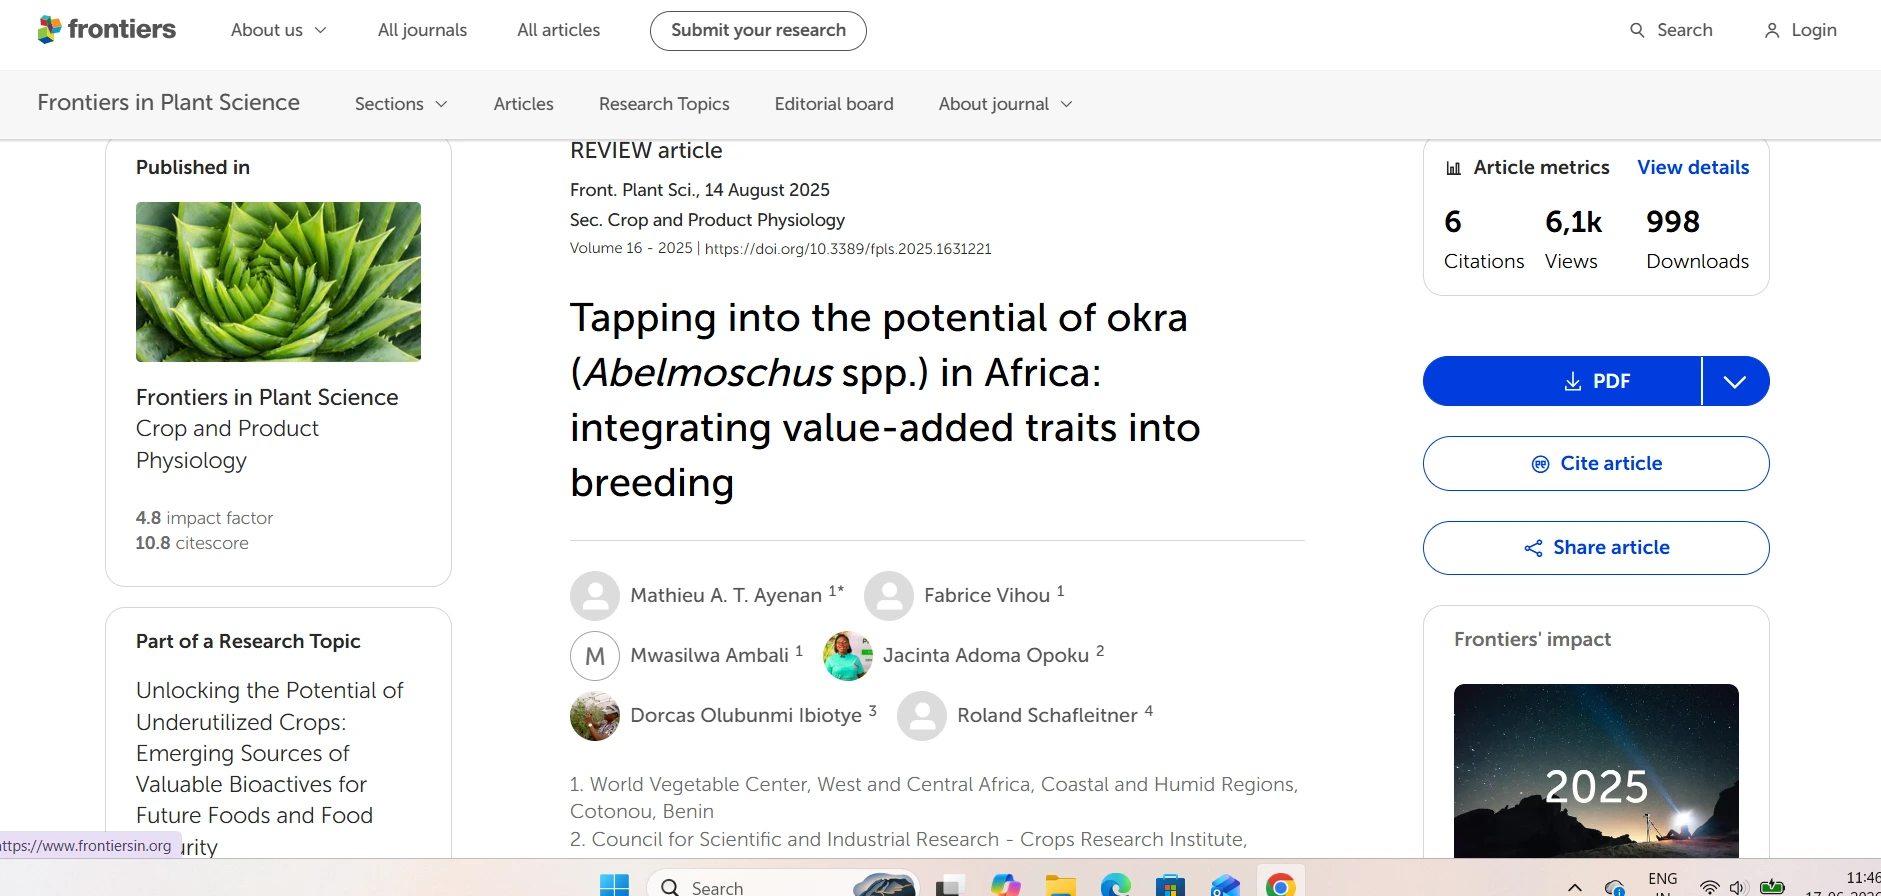1881x896 pixels.
Task: Open Copilot from taskbar
Action: coord(1005,885)
